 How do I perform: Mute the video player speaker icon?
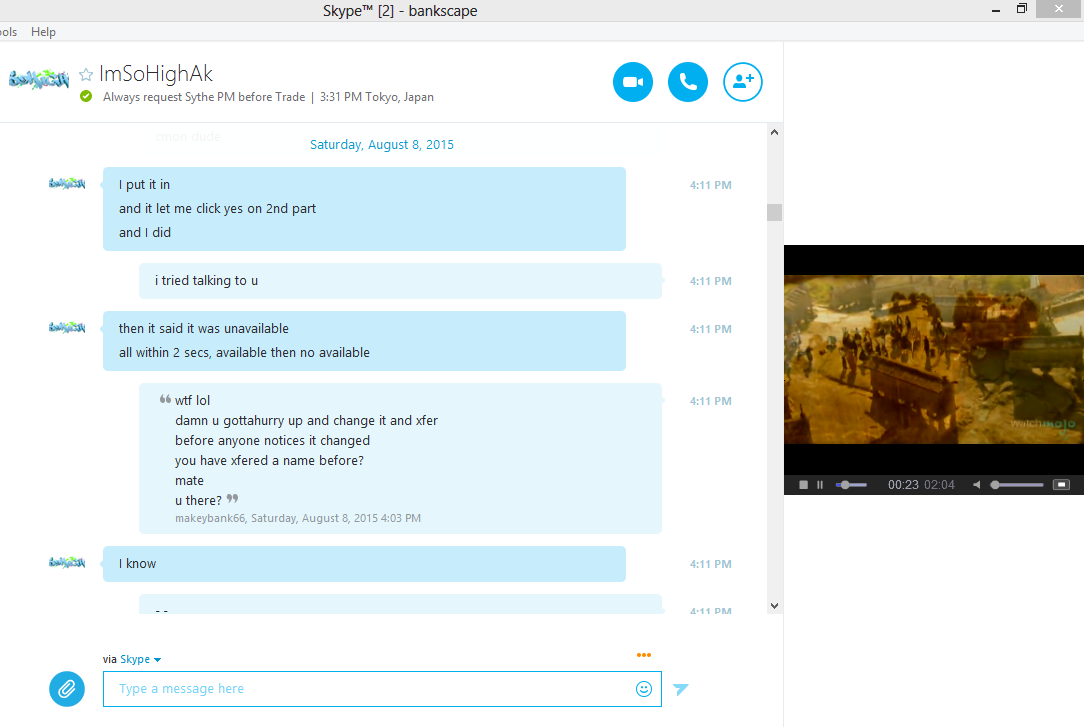[x=977, y=485]
